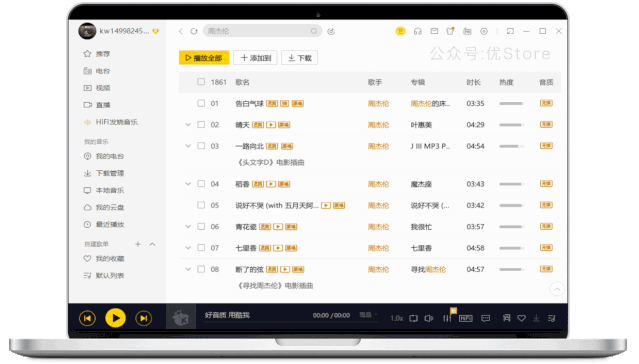The image size is (639, 364).
Task: Play the previous track
Action: pyautogui.click(x=87, y=318)
